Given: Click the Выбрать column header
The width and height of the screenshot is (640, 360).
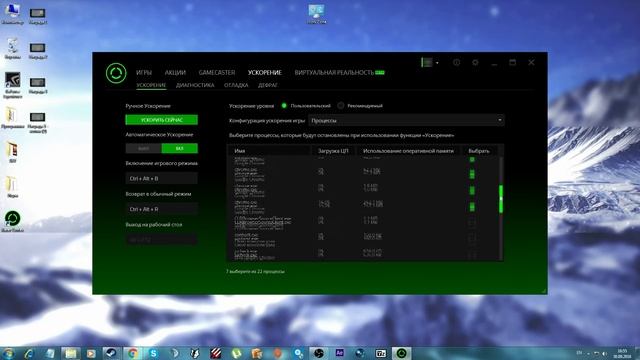Looking at the screenshot, I should [478, 151].
